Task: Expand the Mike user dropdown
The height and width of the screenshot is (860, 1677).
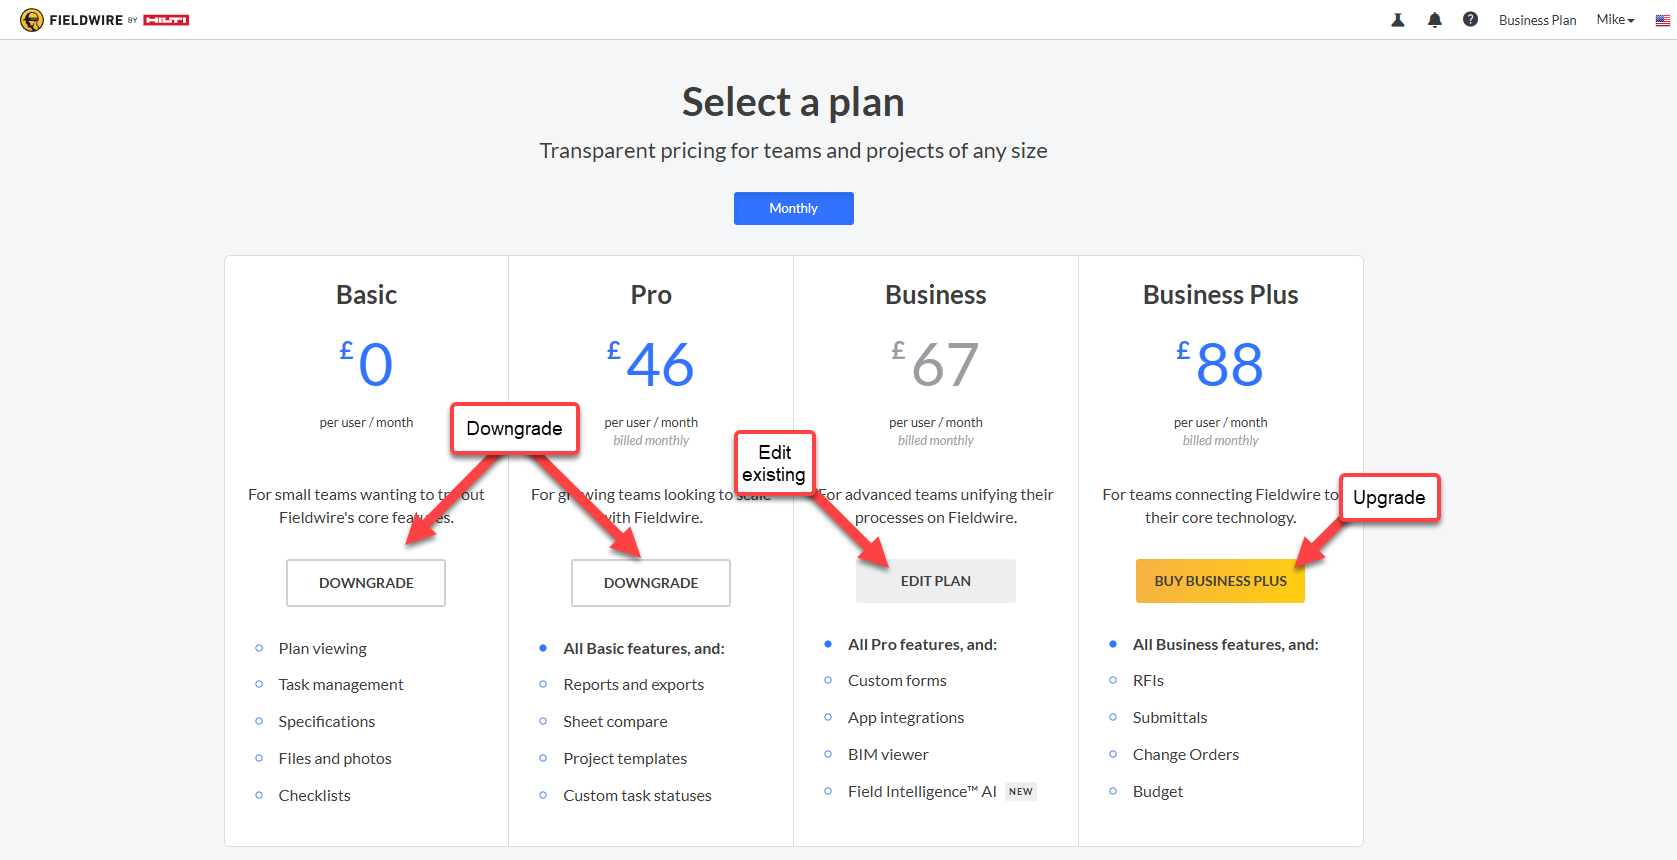Action: point(1615,20)
